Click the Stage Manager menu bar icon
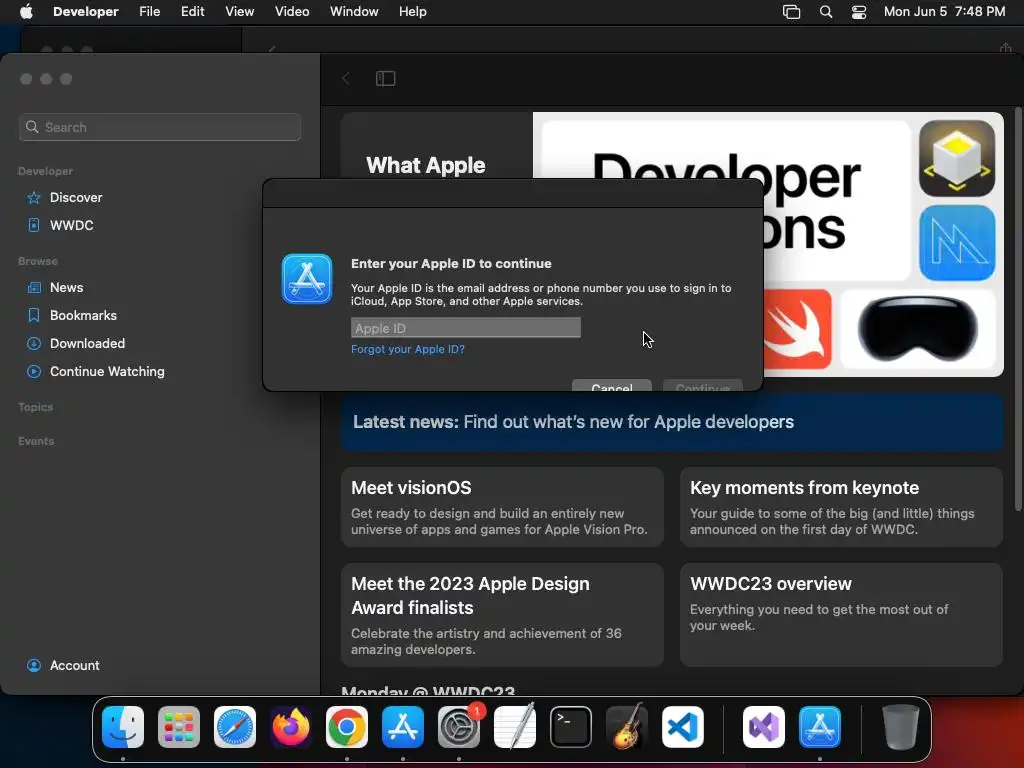1024x768 pixels. point(792,12)
